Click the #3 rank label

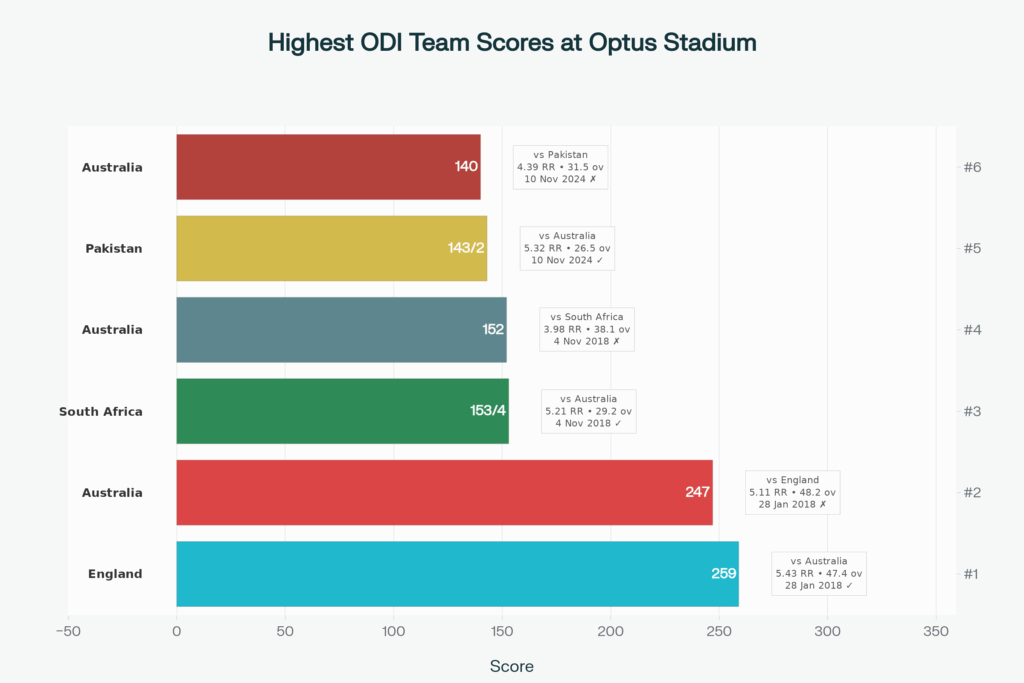971,411
